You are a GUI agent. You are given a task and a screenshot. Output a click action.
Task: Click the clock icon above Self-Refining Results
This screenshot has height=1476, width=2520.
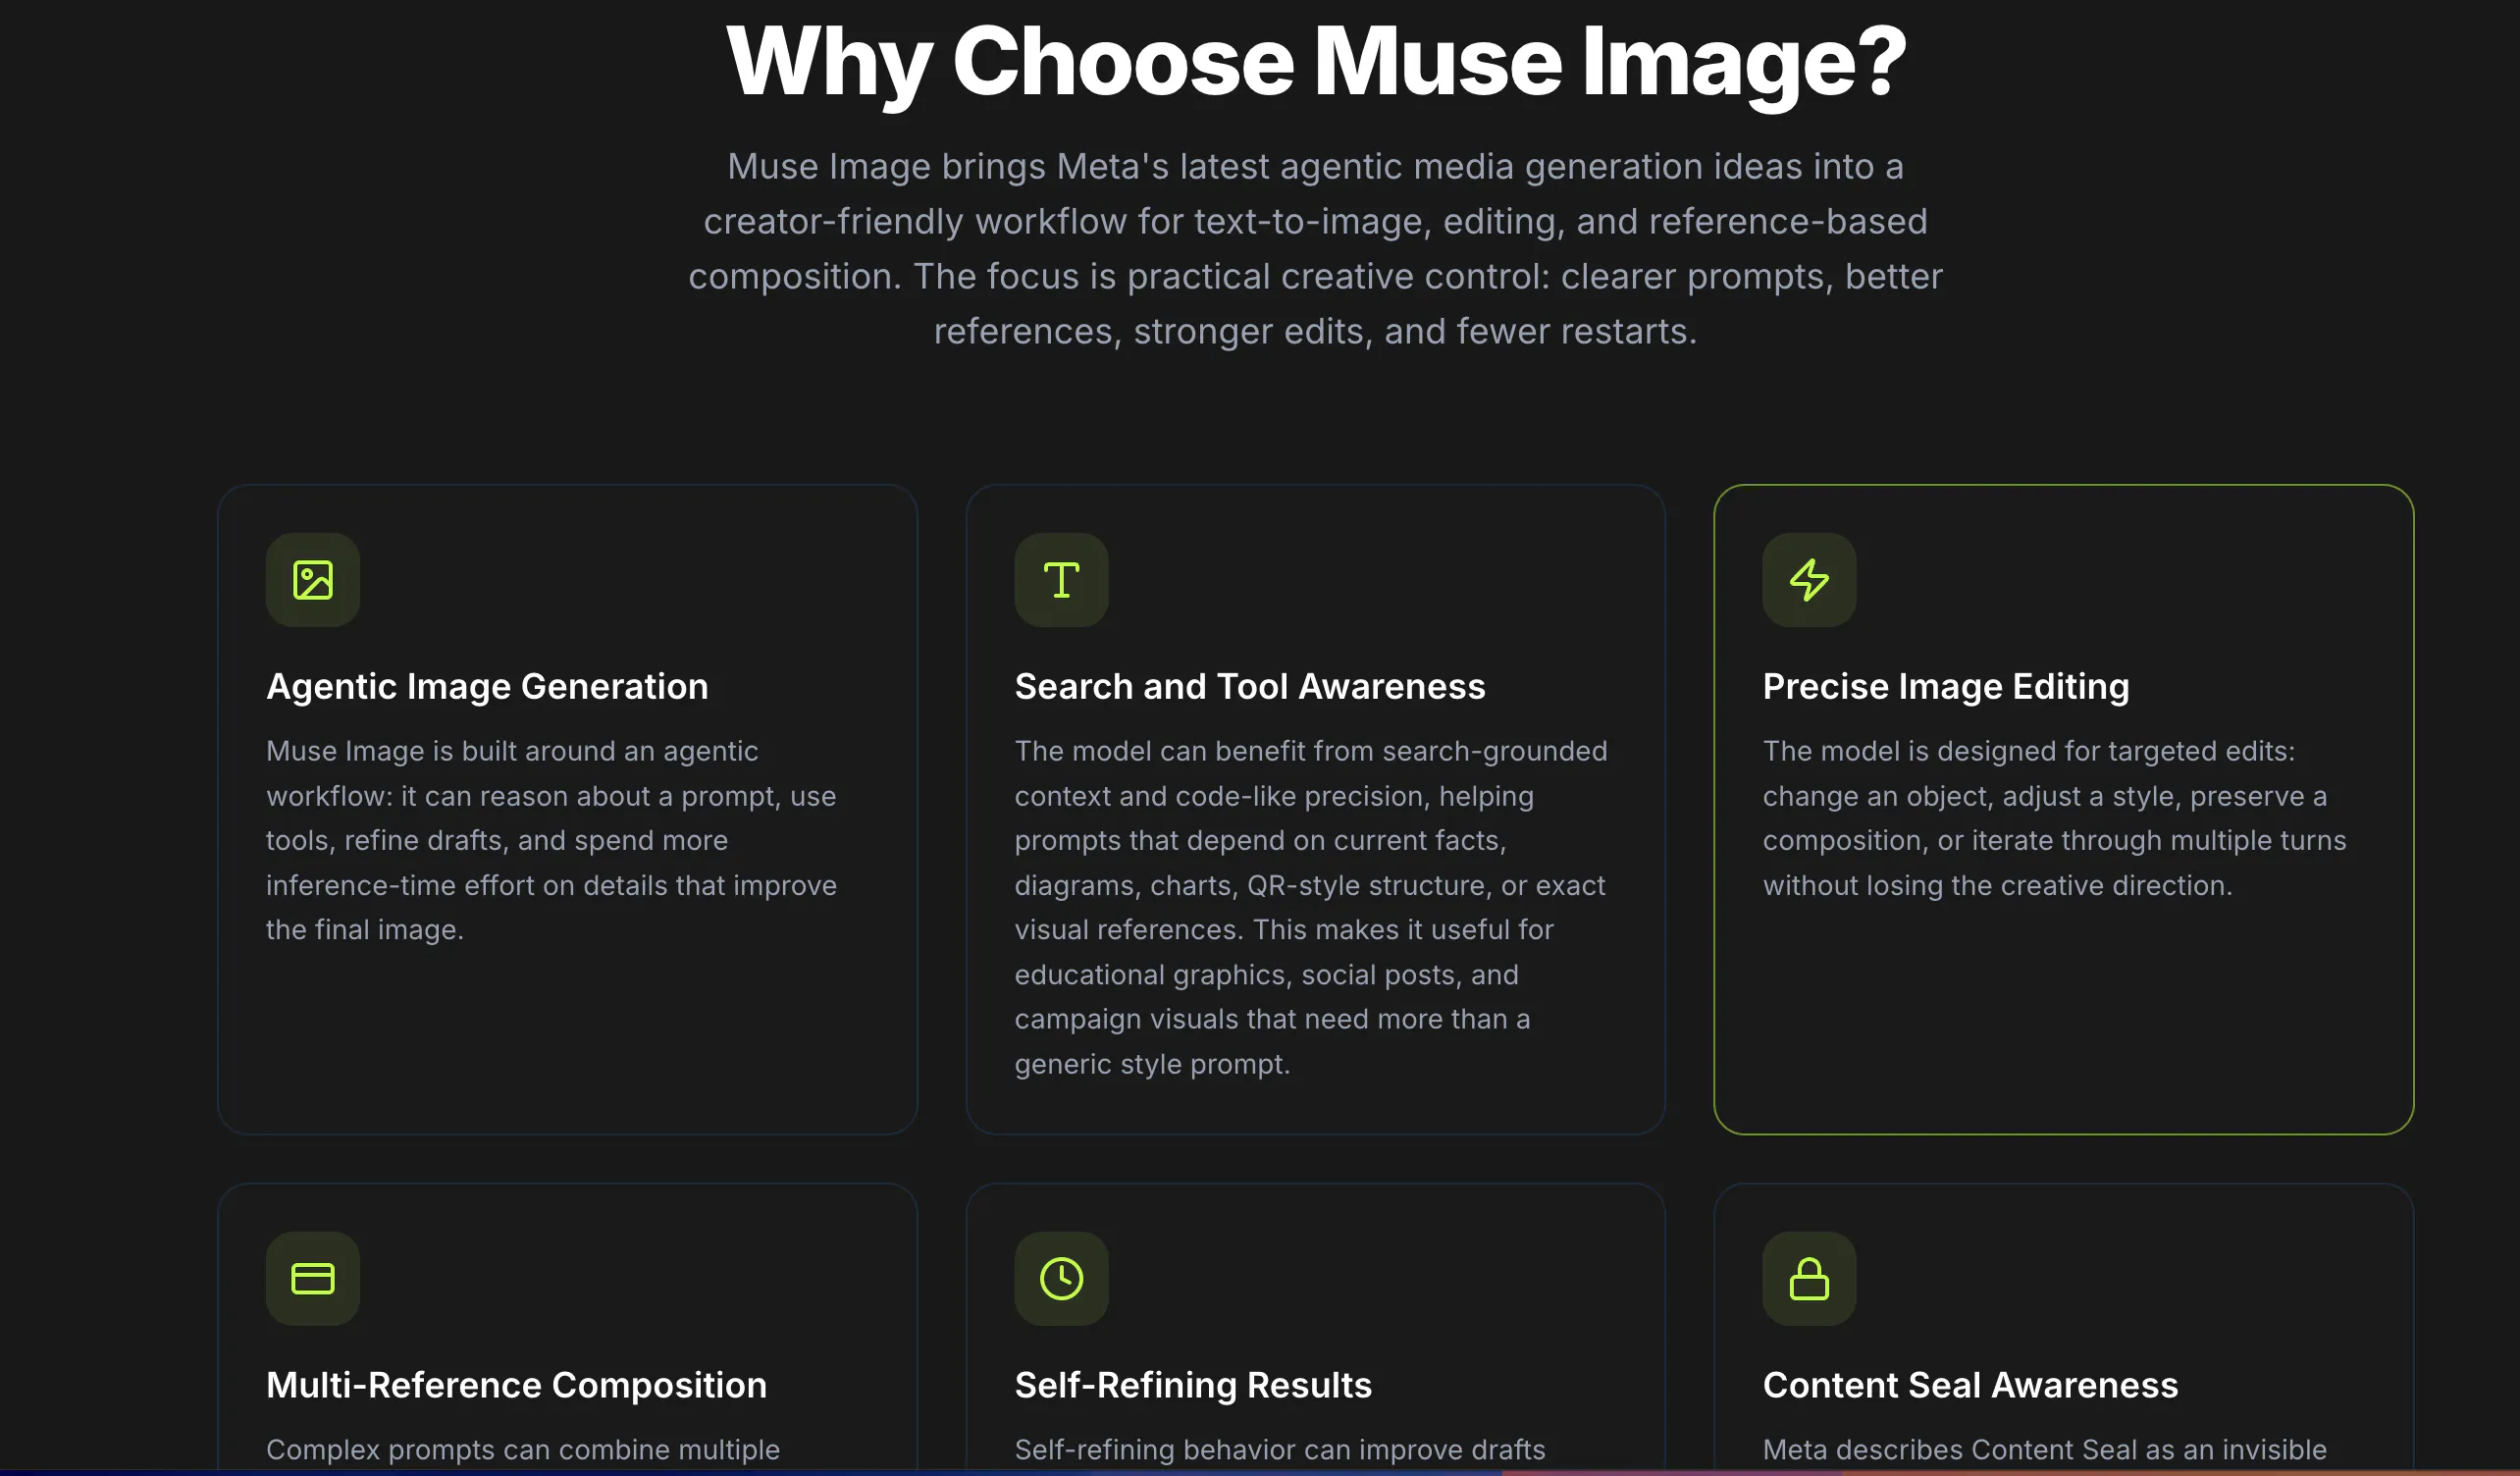[x=1061, y=1278]
